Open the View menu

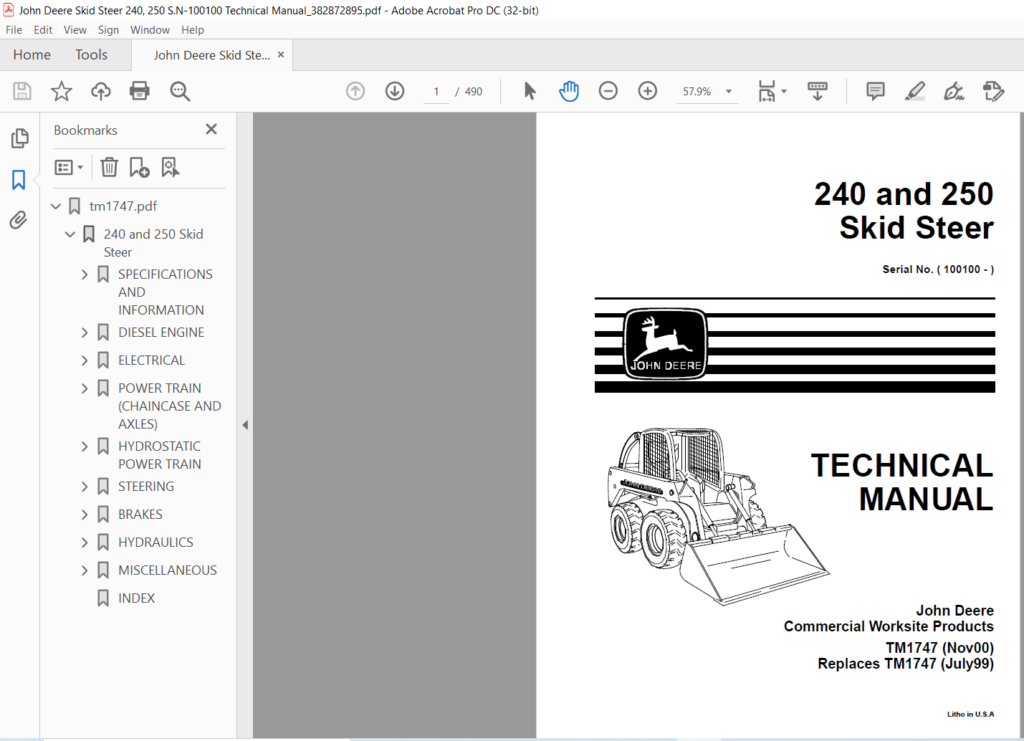pos(75,30)
